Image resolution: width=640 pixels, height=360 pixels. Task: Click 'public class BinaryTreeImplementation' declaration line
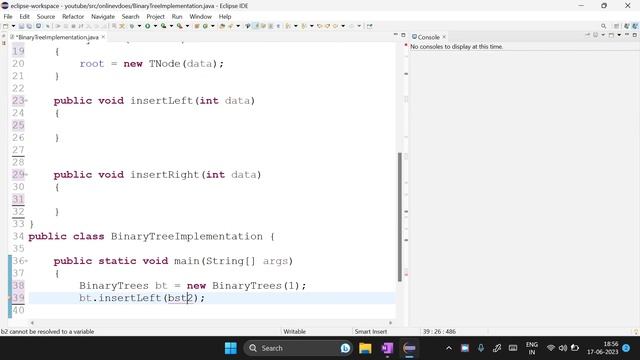pyautogui.click(x=151, y=236)
